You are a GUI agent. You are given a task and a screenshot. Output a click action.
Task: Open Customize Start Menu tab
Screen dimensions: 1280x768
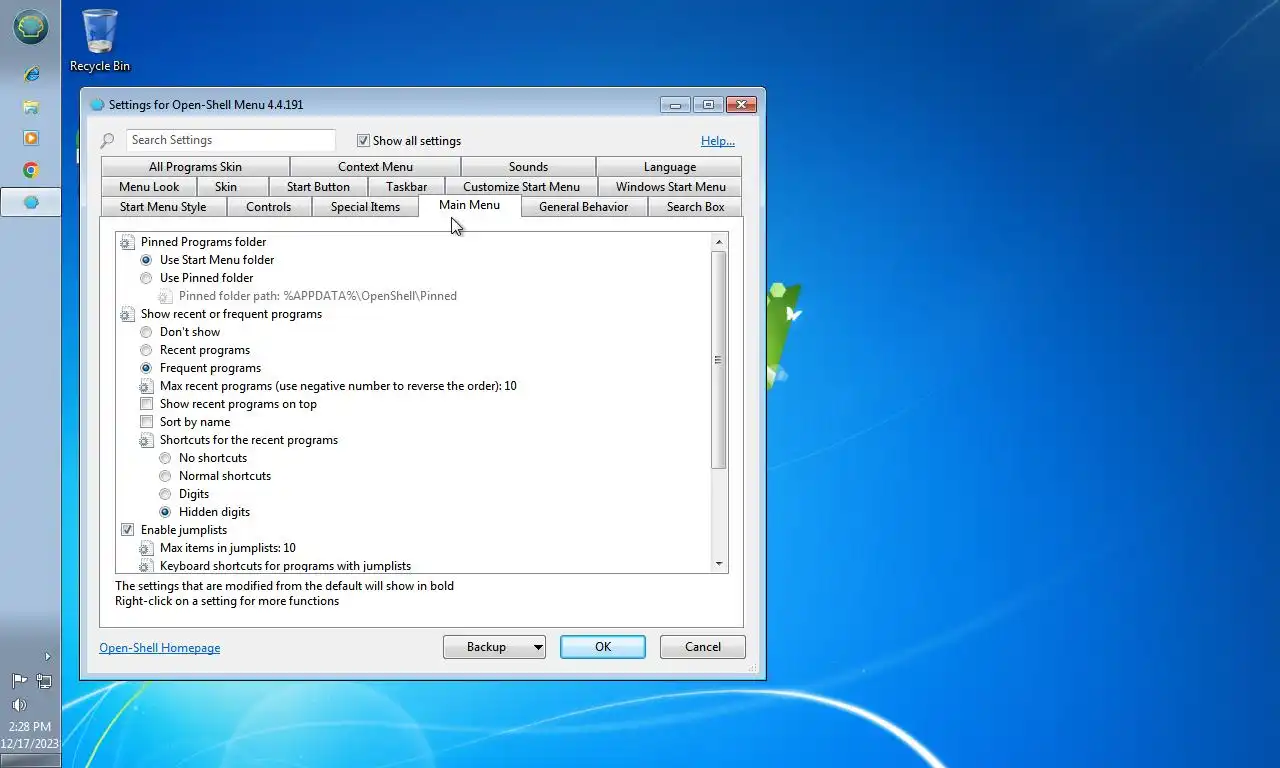521,187
